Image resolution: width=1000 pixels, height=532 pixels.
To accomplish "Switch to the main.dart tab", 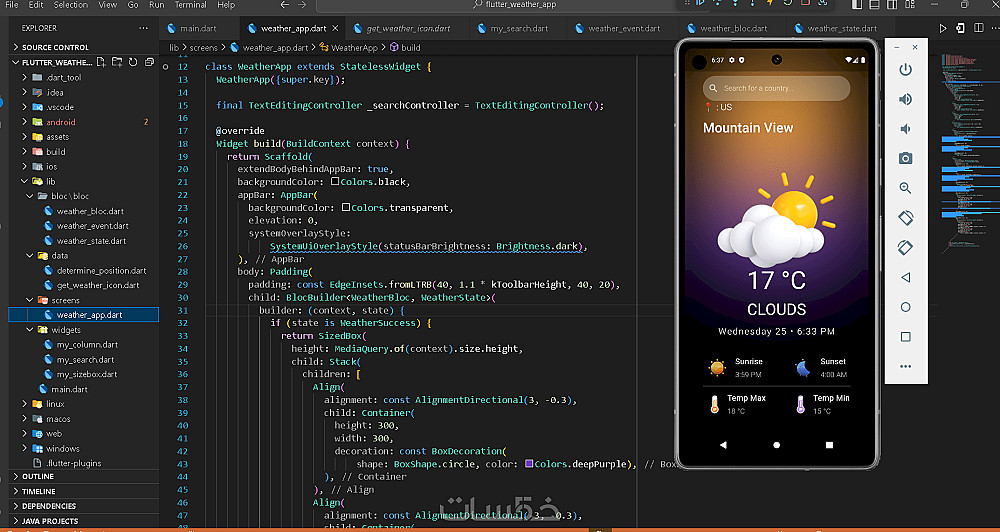I will tap(198, 29).
